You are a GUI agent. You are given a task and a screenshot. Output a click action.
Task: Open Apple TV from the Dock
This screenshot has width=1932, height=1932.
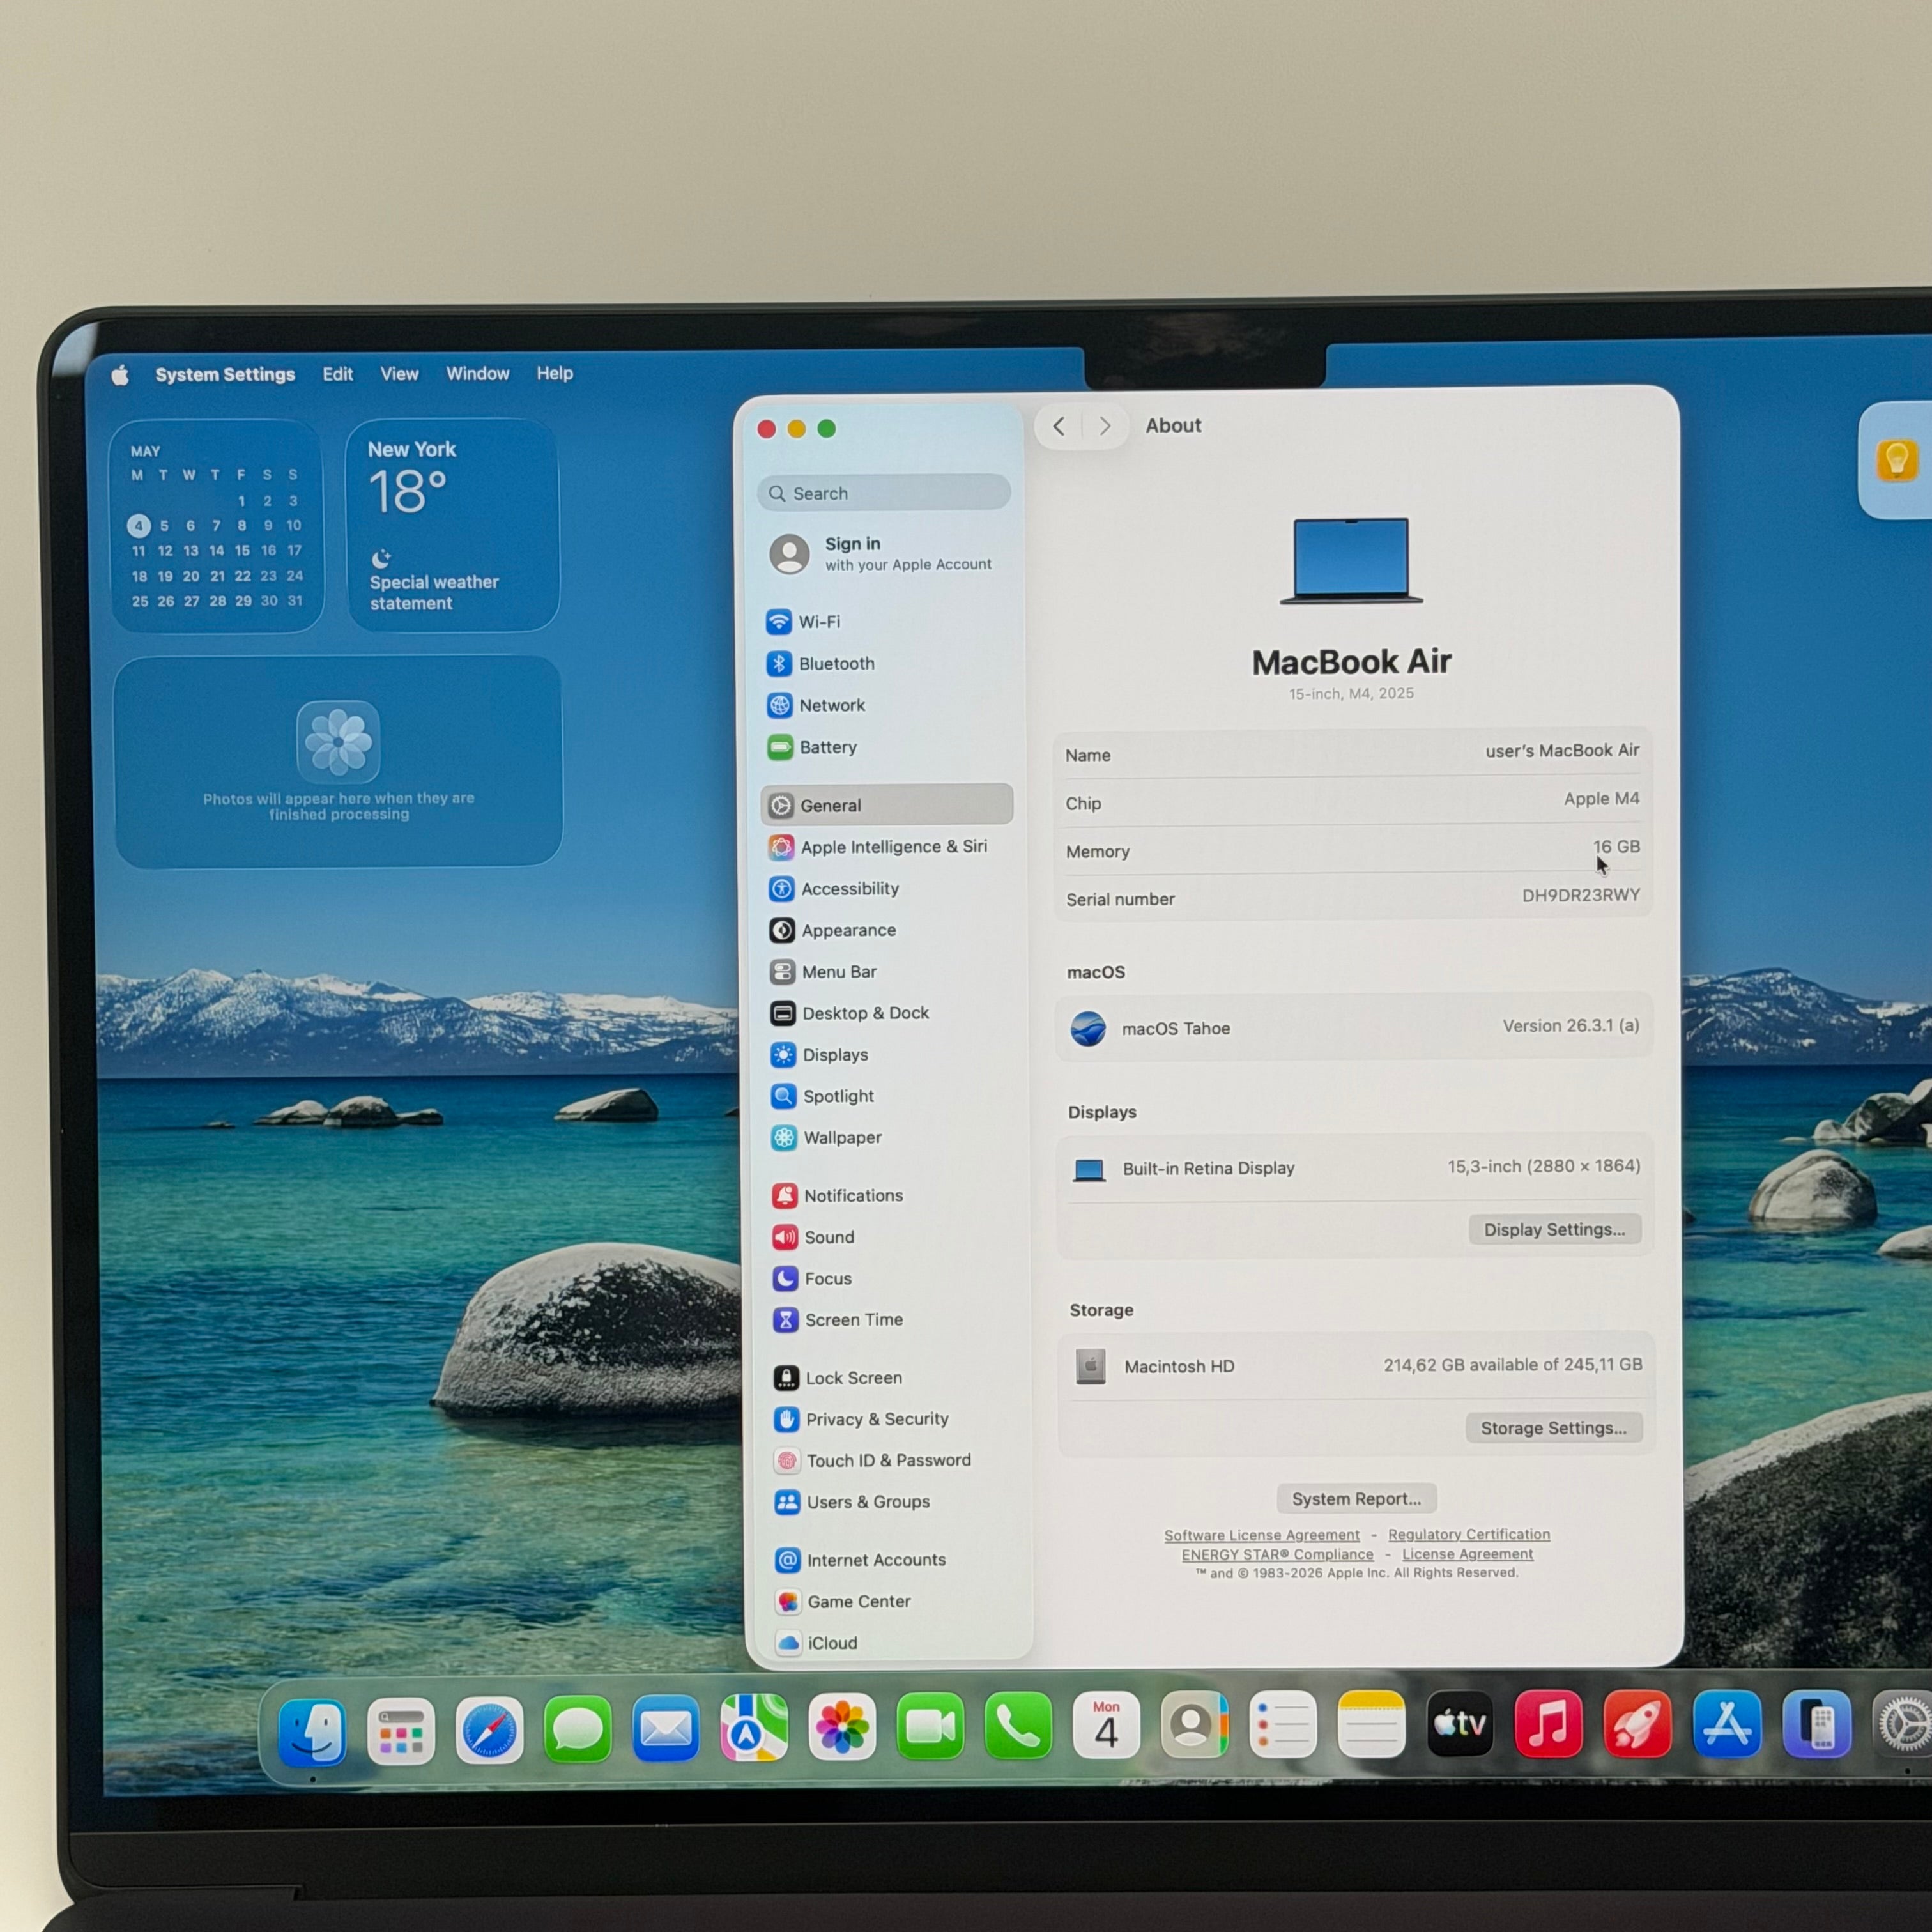tap(1460, 1725)
